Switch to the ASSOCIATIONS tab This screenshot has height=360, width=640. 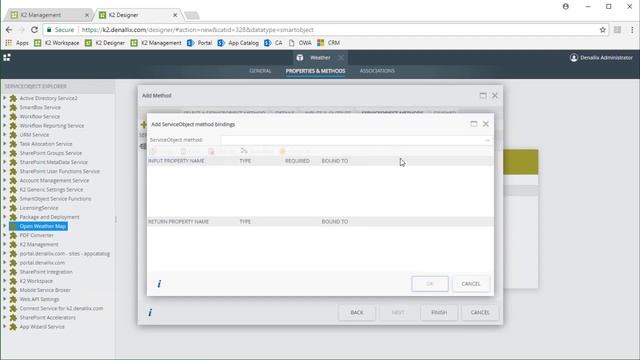[x=377, y=71]
